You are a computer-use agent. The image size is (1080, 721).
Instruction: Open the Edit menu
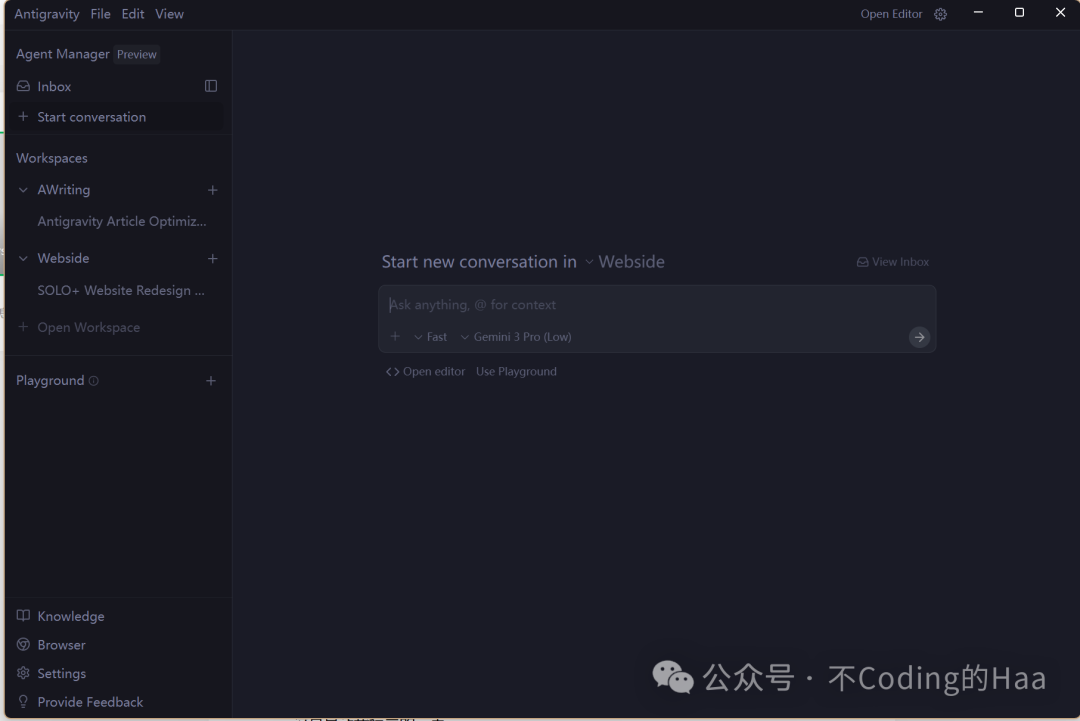click(133, 14)
